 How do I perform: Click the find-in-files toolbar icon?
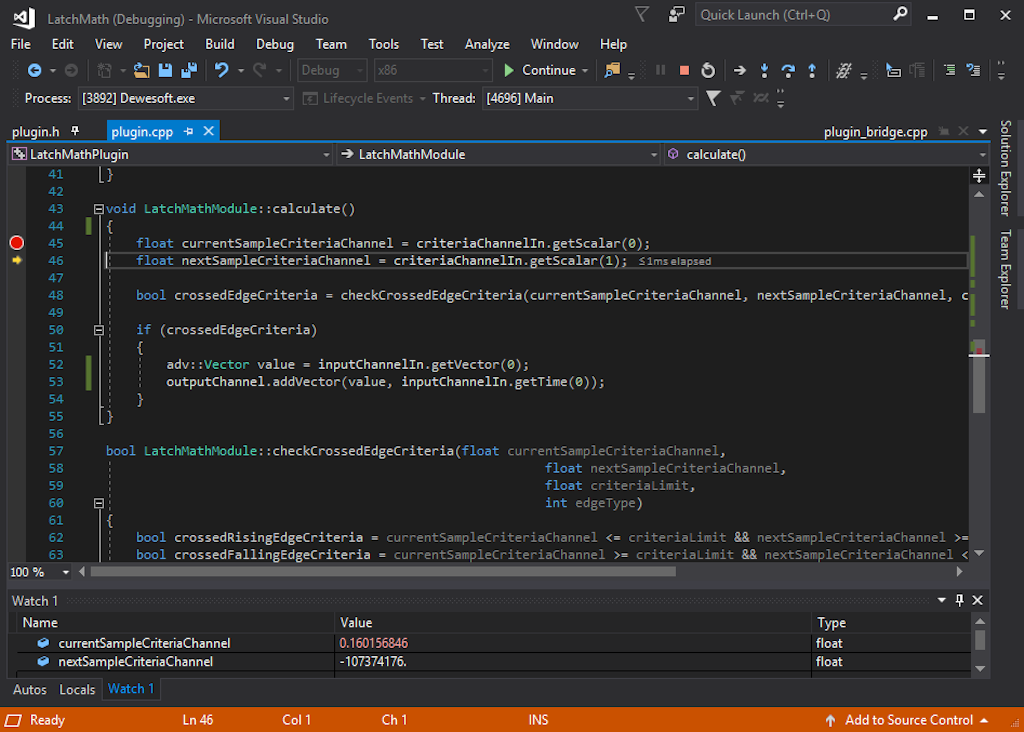[x=612, y=71]
